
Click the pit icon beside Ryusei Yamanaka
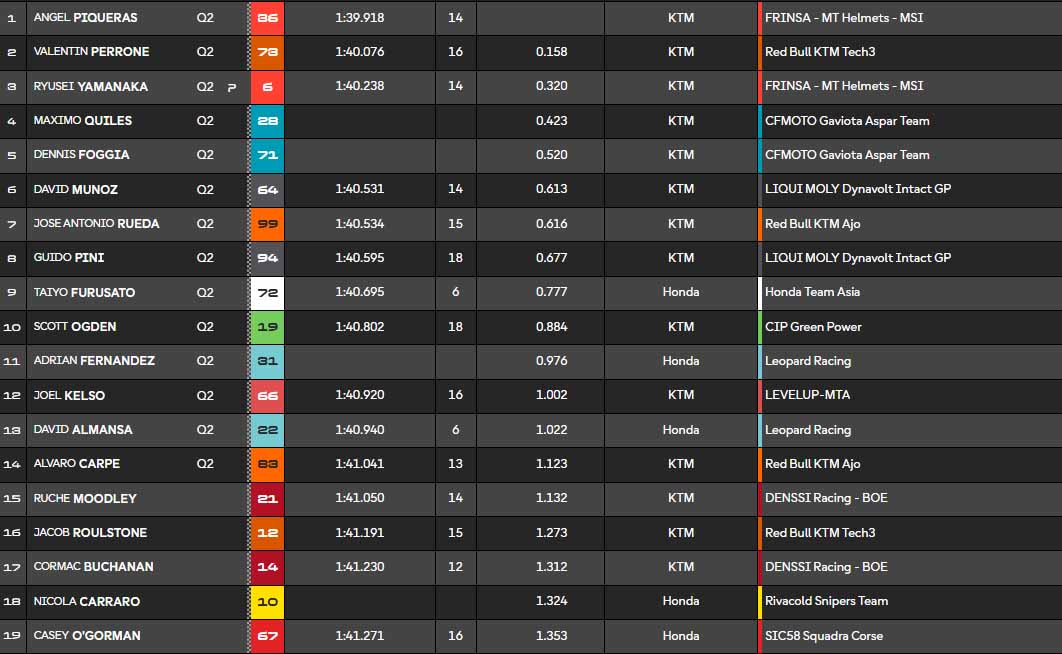[x=232, y=87]
